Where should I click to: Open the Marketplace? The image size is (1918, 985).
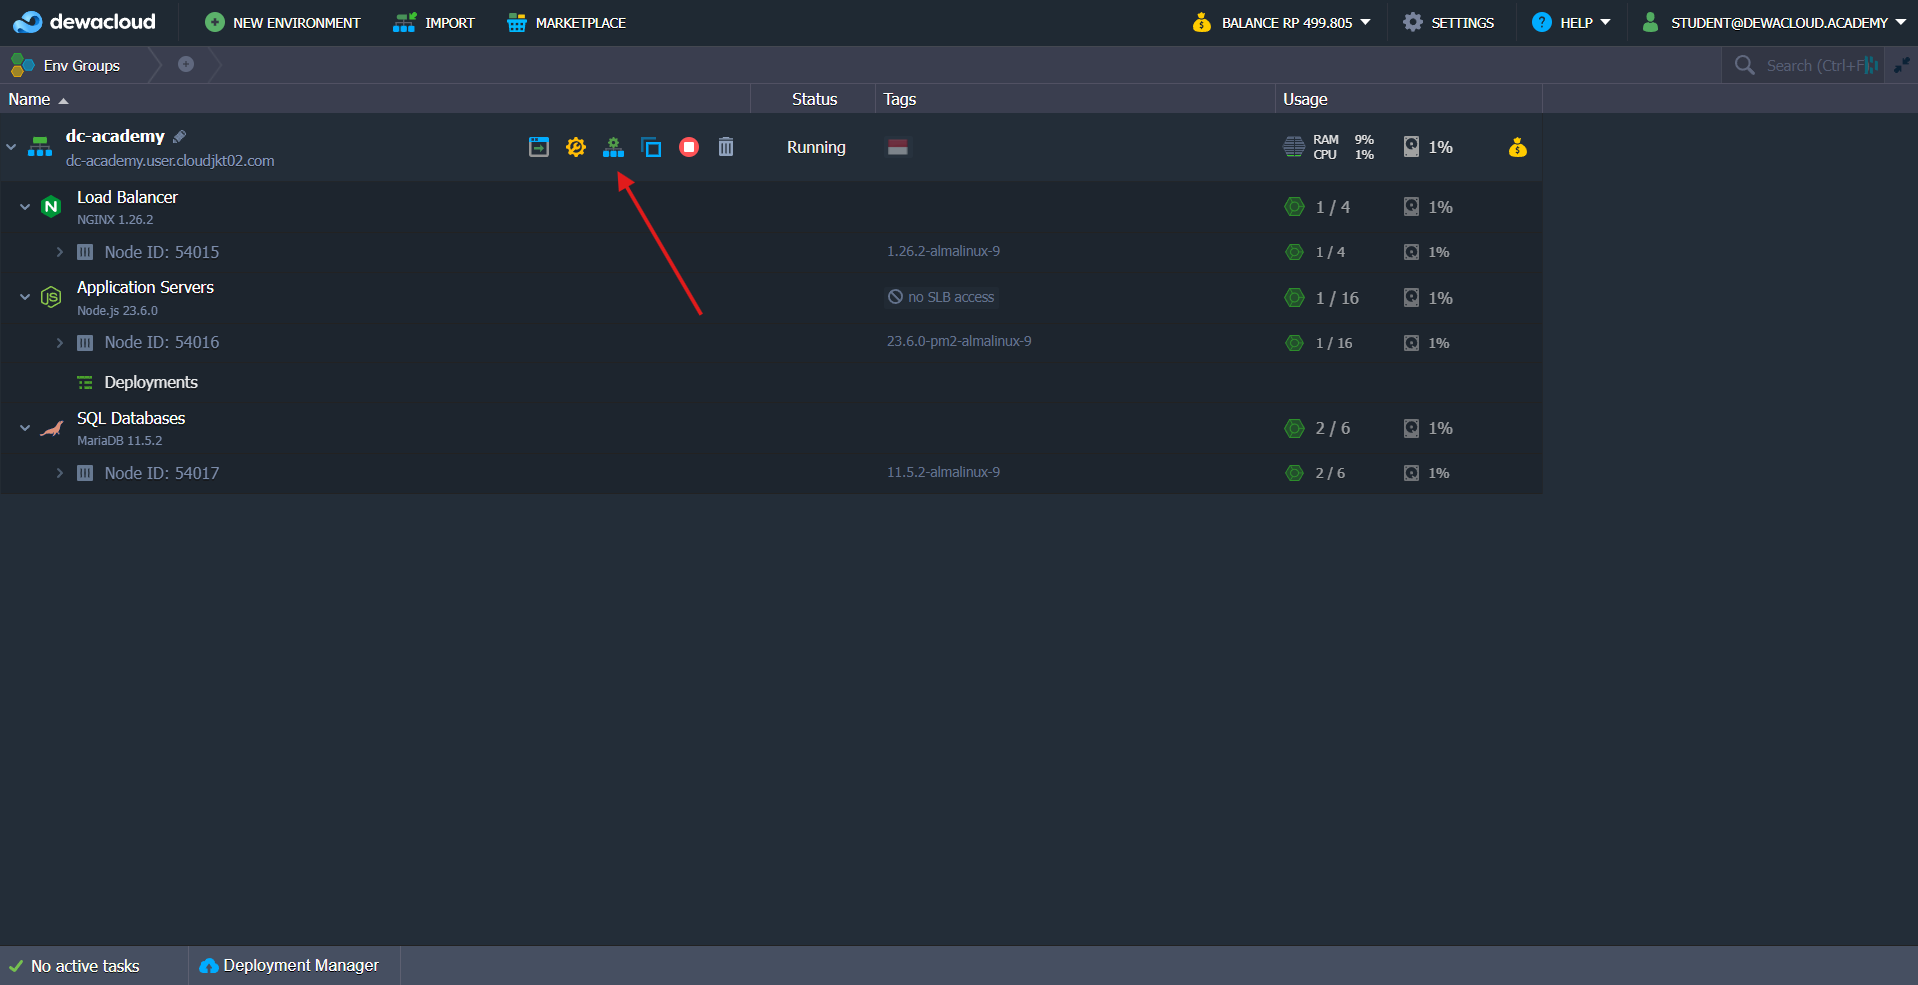click(567, 22)
